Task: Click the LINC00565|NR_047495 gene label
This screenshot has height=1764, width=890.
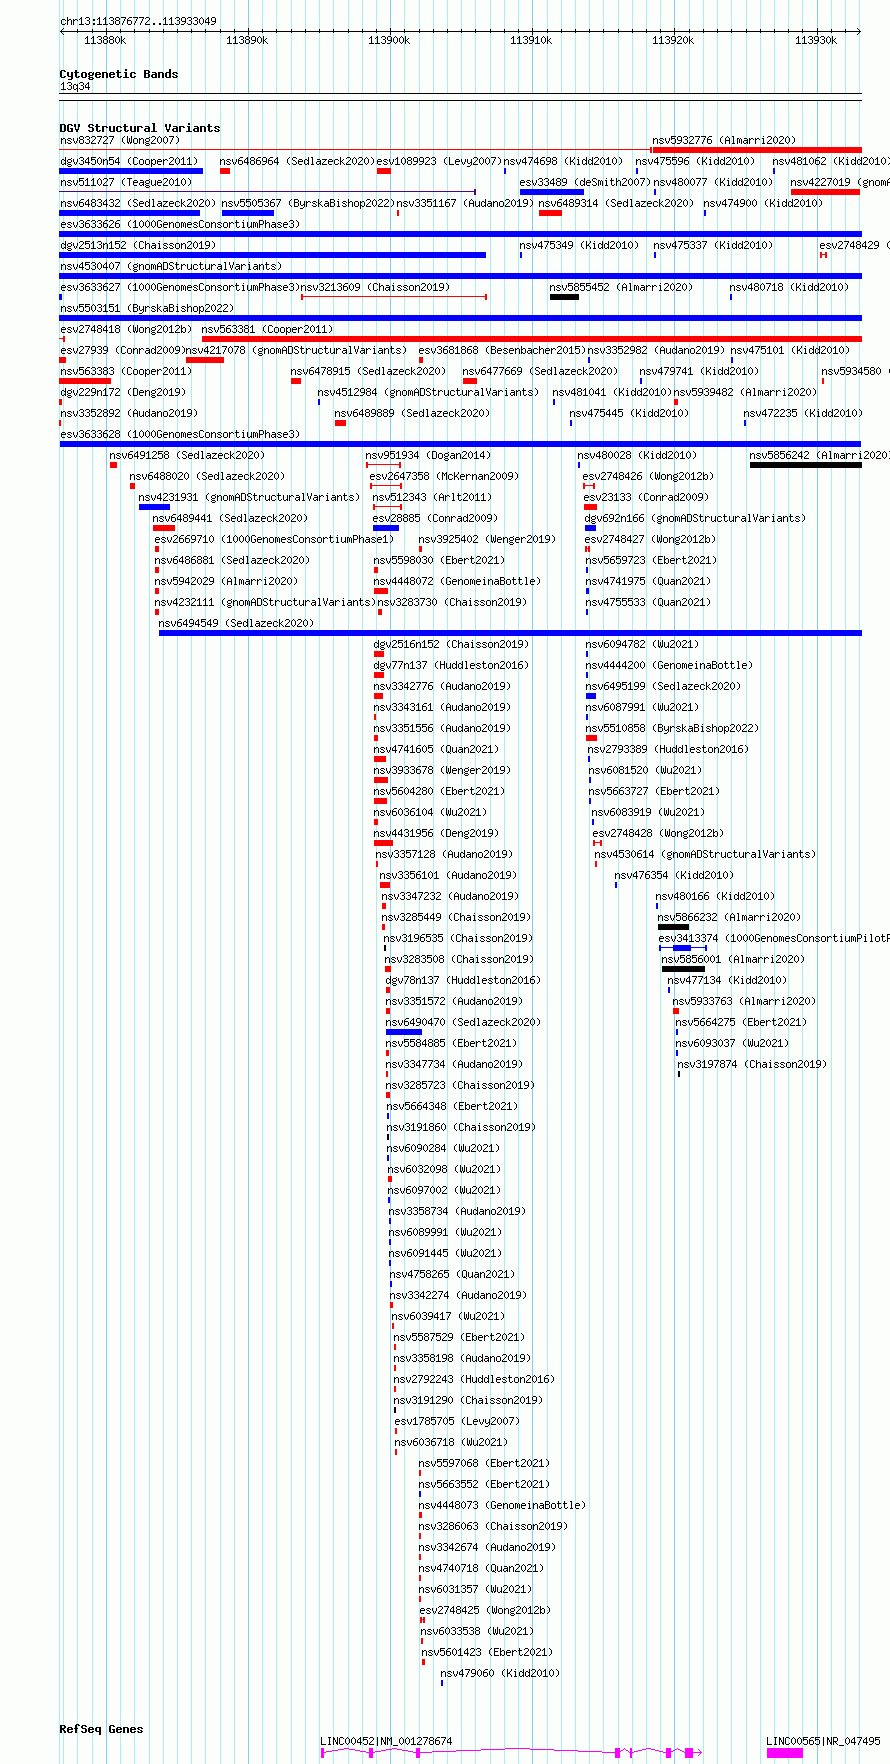Action: (823, 1741)
